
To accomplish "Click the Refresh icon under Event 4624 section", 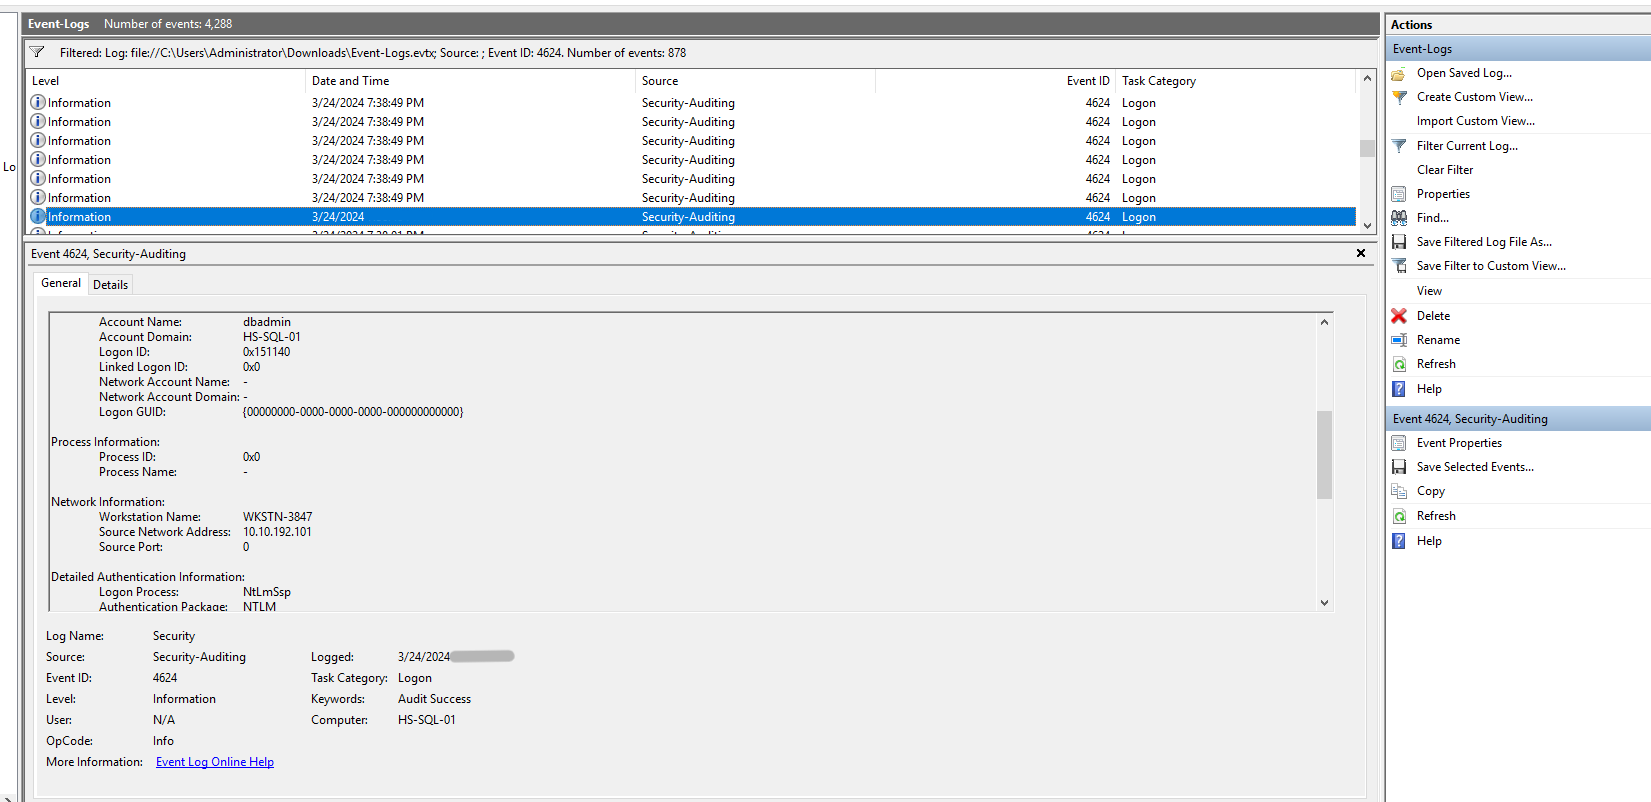I will [x=1399, y=516].
